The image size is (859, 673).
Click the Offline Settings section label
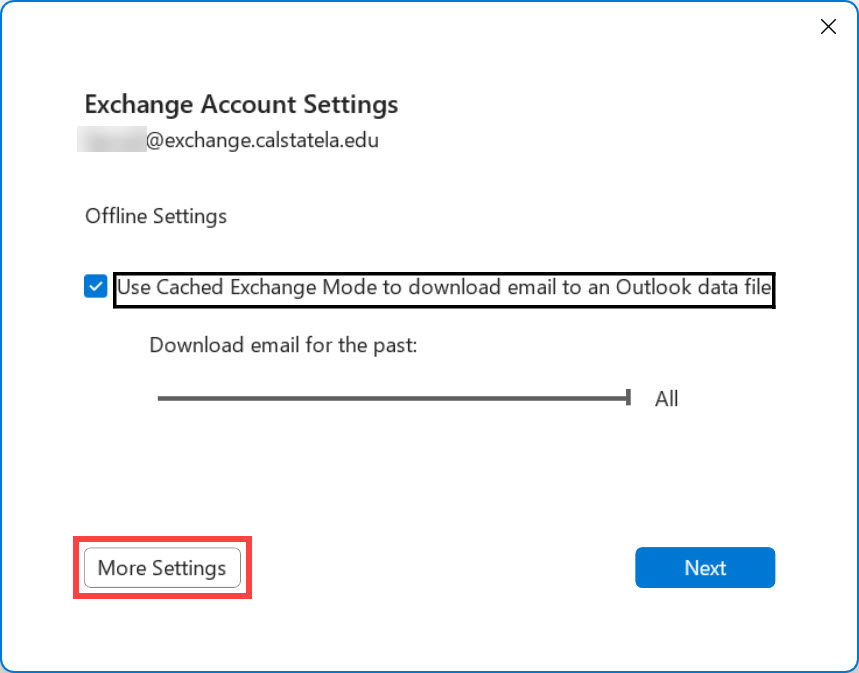(155, 216)
